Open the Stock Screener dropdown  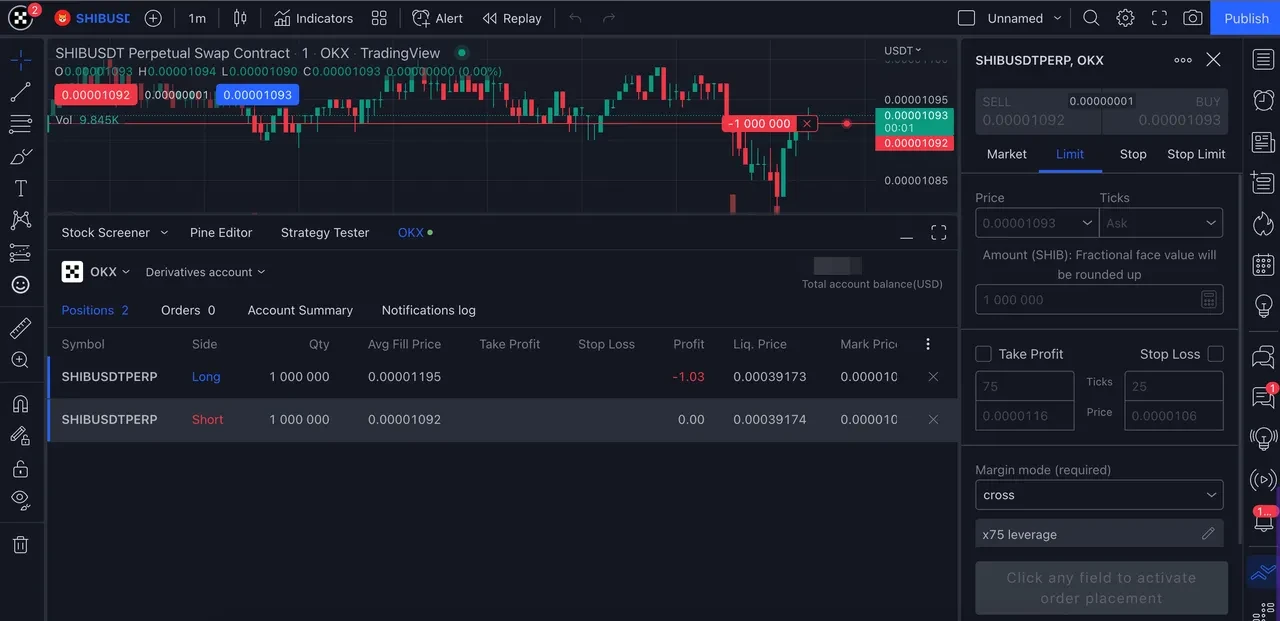[115, 232]
